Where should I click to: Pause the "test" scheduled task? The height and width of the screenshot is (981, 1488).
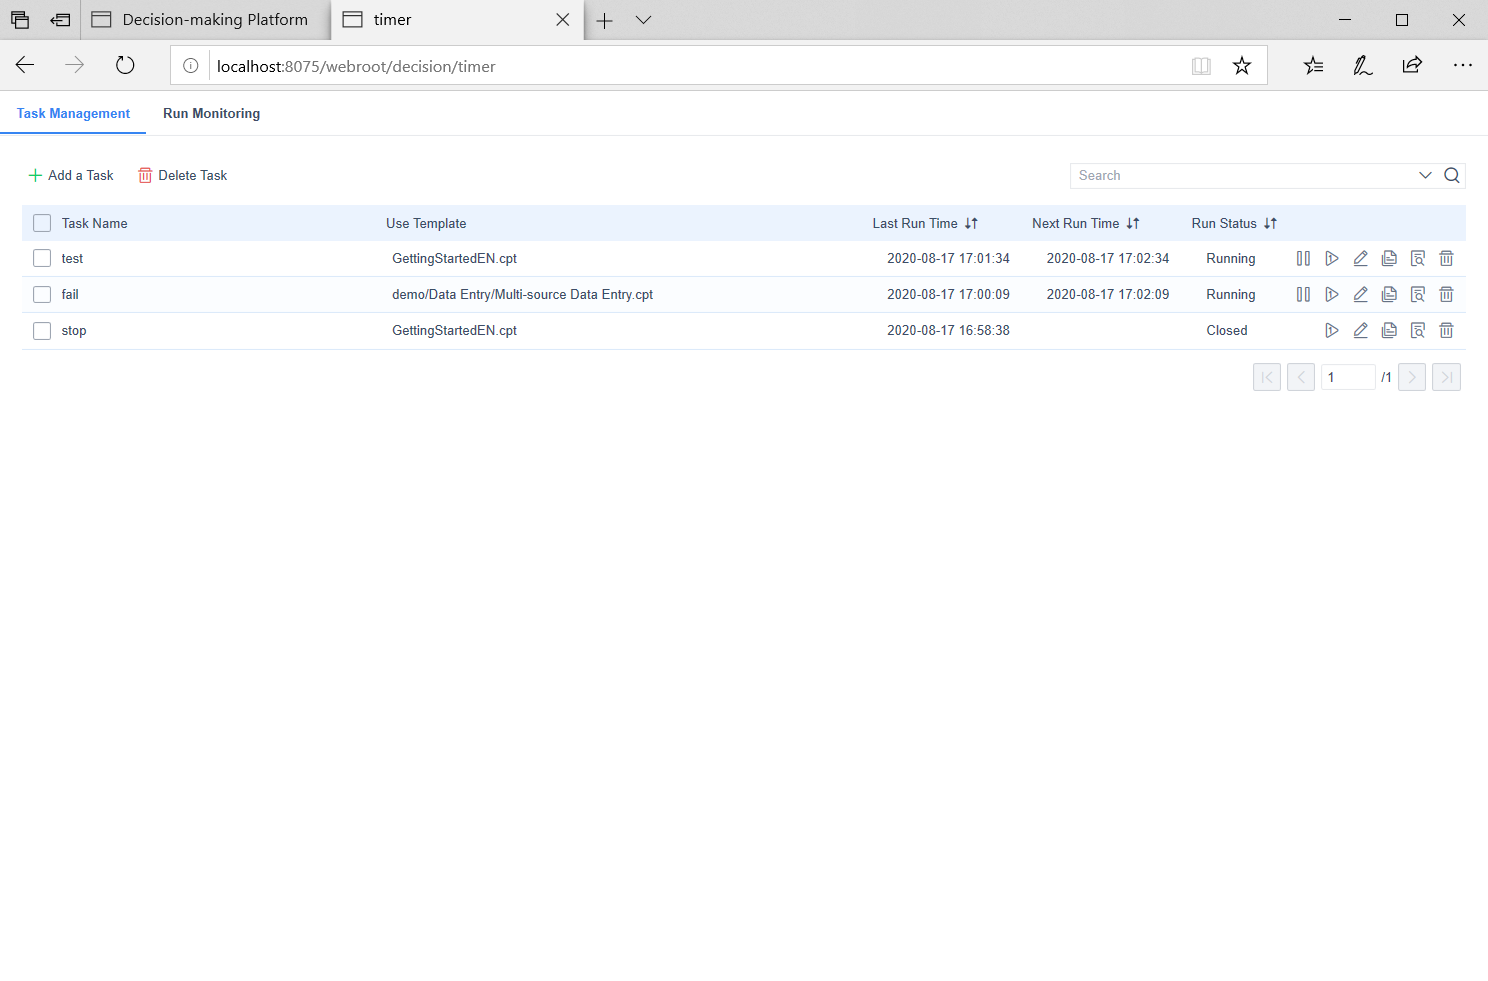coord(1302,258)
